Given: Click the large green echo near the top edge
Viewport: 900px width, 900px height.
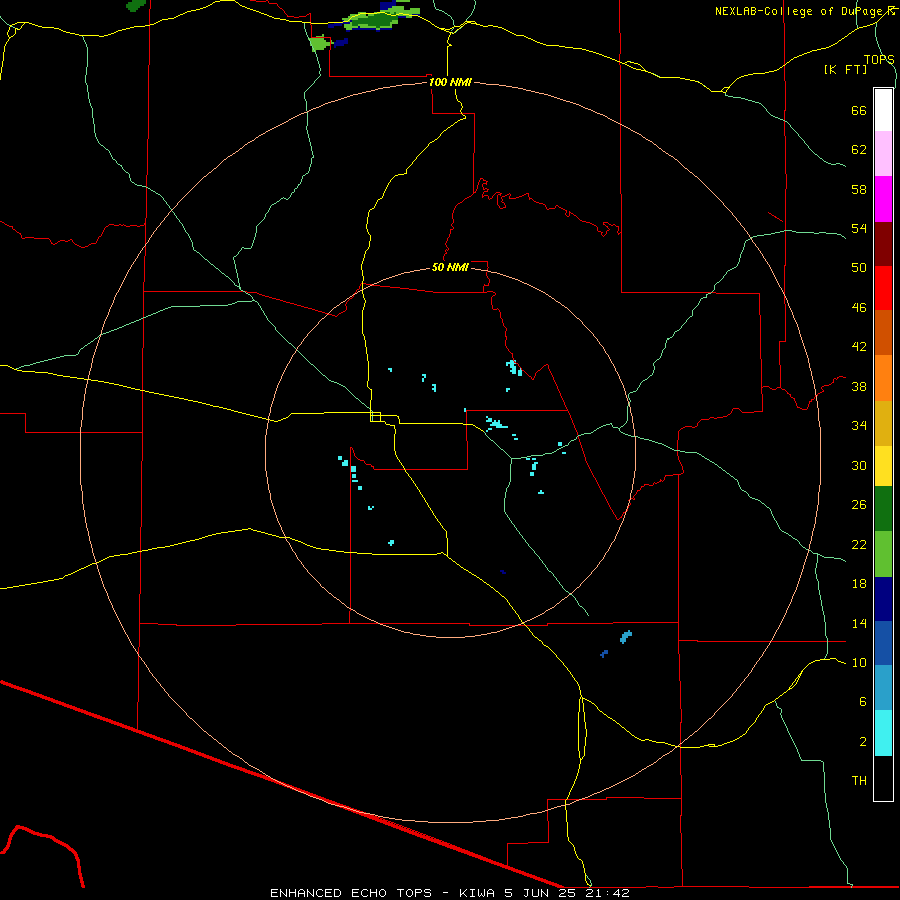Looking at the screenshot, I should [x=379, y=18].
